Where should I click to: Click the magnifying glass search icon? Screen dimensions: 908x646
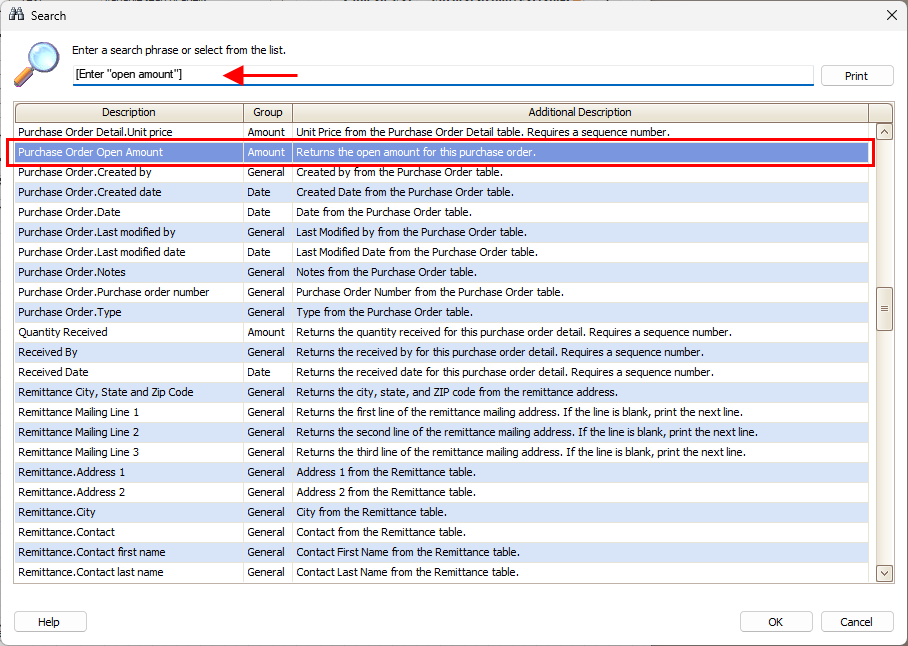(x=36, y=64)
